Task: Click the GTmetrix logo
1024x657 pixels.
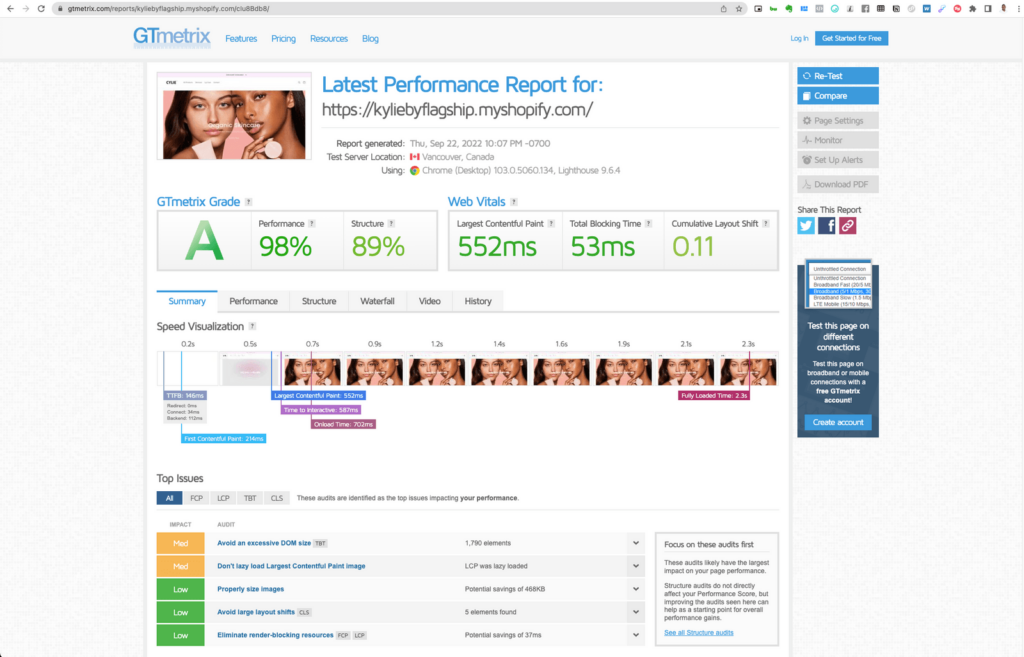Action: 172,38
